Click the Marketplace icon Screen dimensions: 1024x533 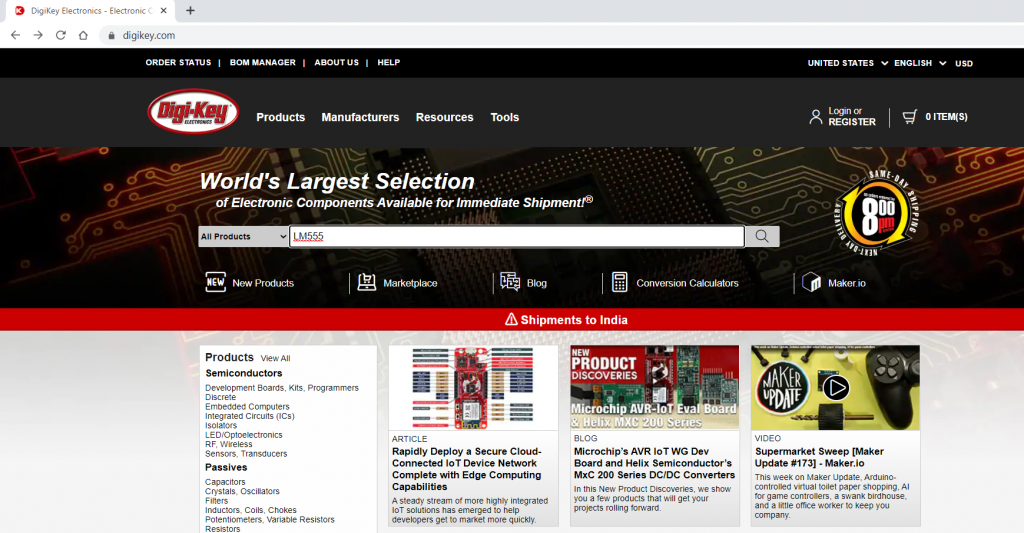coord(367,282)
